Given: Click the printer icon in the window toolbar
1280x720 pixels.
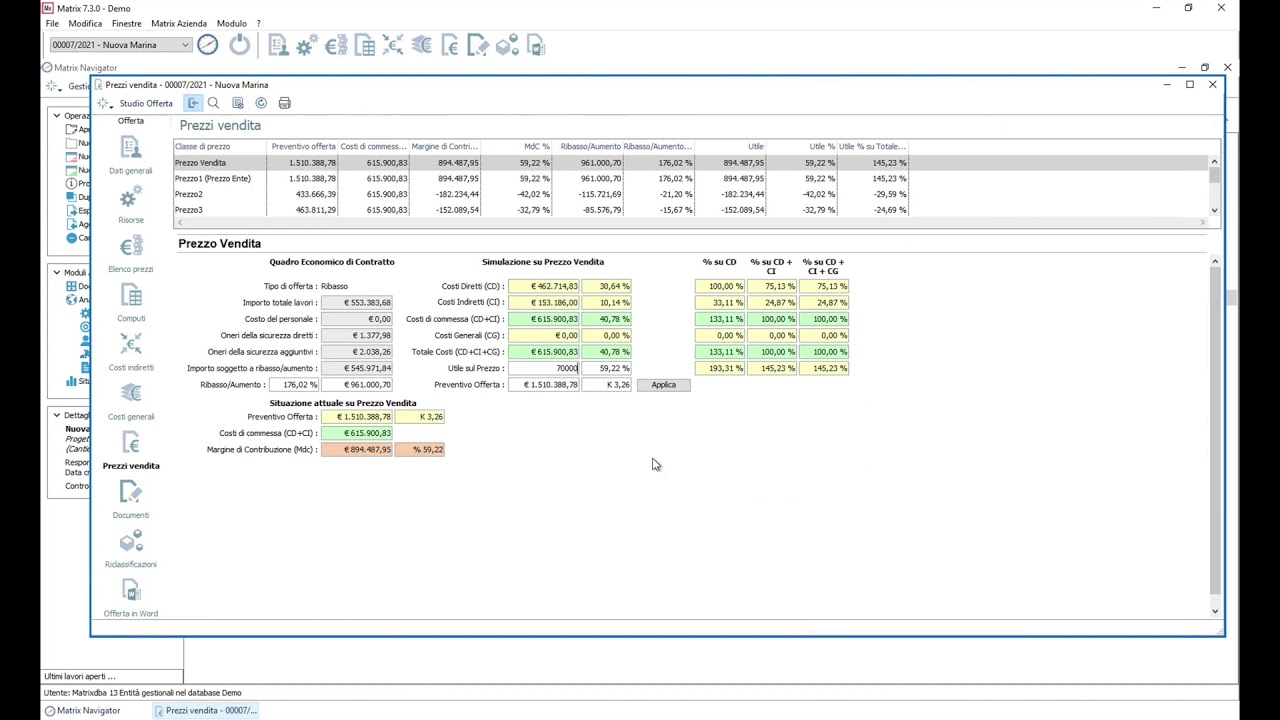Looking at the screenshot, I should tap(285, 103).
